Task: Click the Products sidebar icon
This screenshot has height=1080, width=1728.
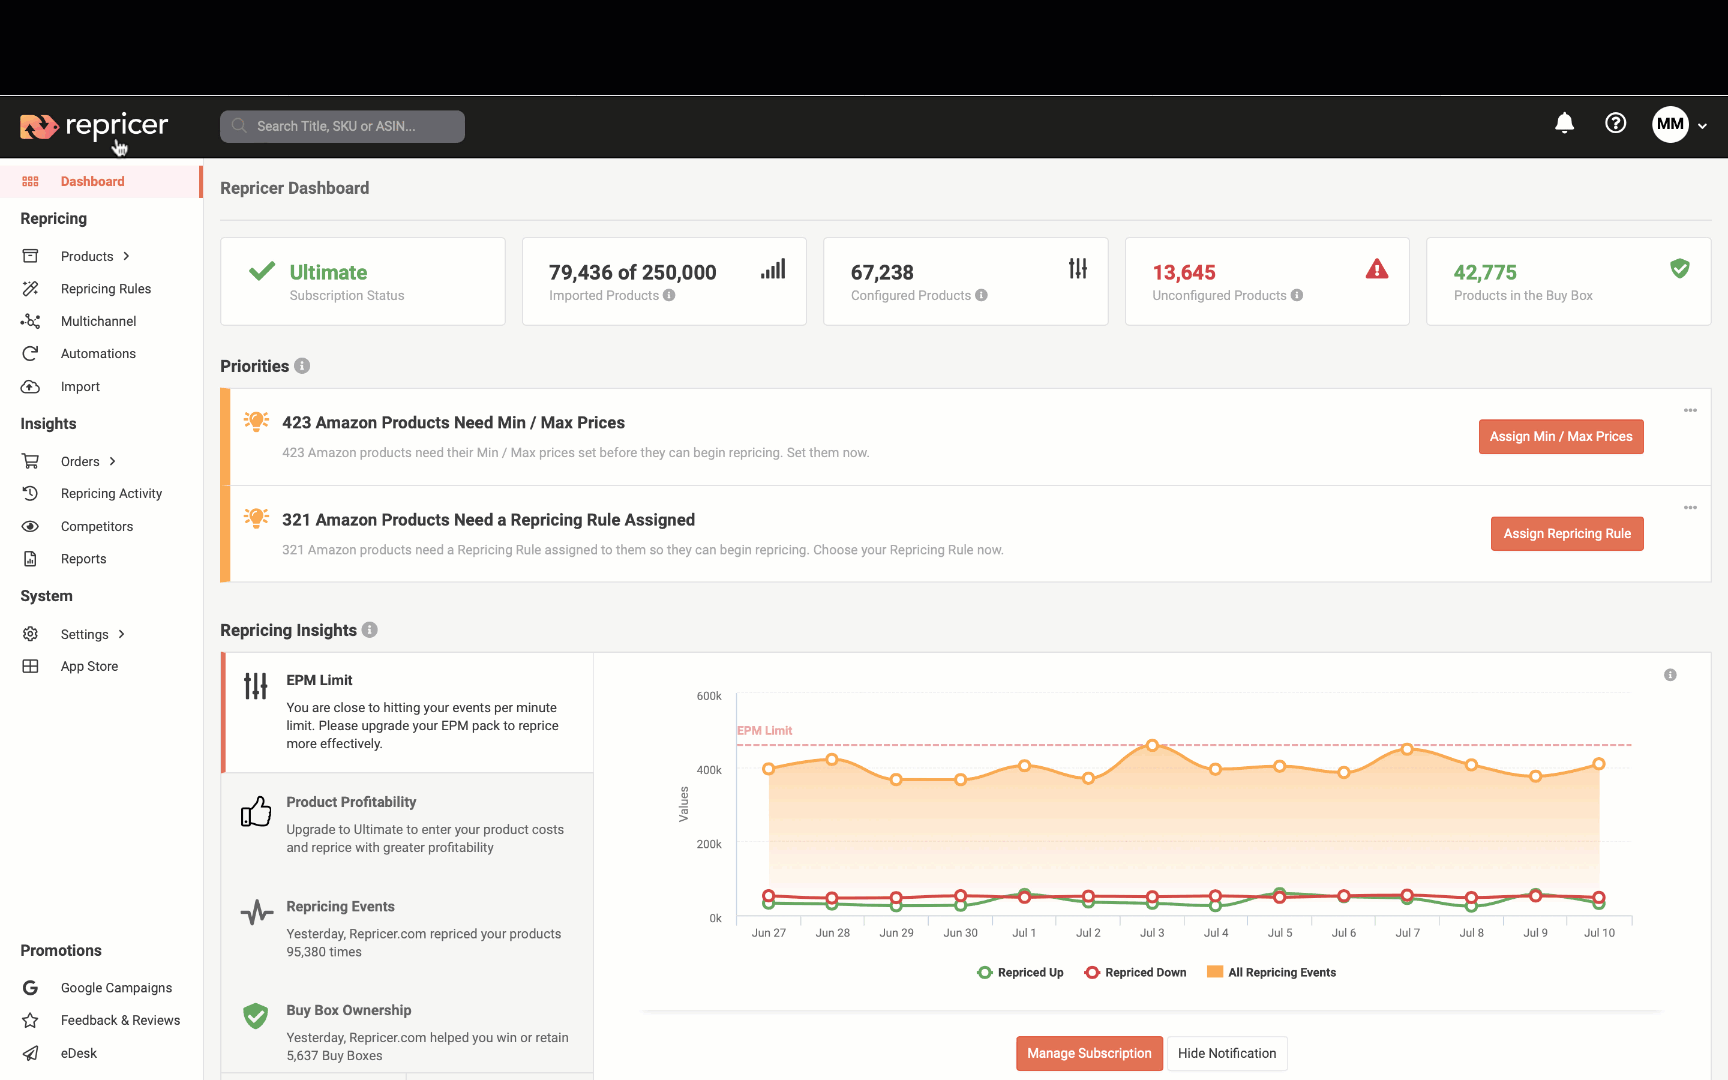Action: click(x=30, y=256)
